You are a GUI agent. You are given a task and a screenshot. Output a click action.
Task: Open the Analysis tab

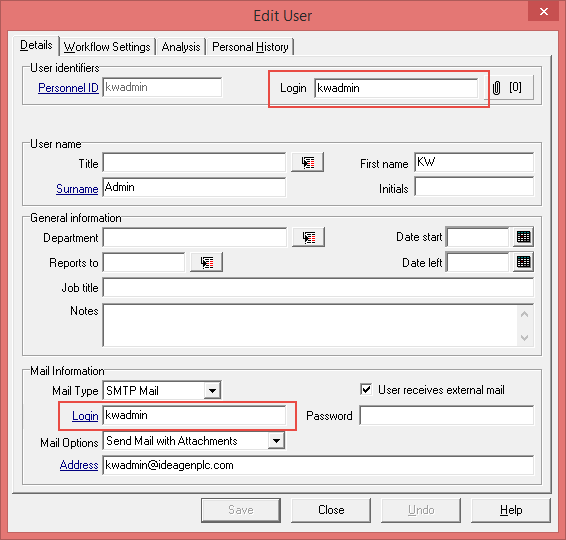pyautogui.click(x=181, y=47)
